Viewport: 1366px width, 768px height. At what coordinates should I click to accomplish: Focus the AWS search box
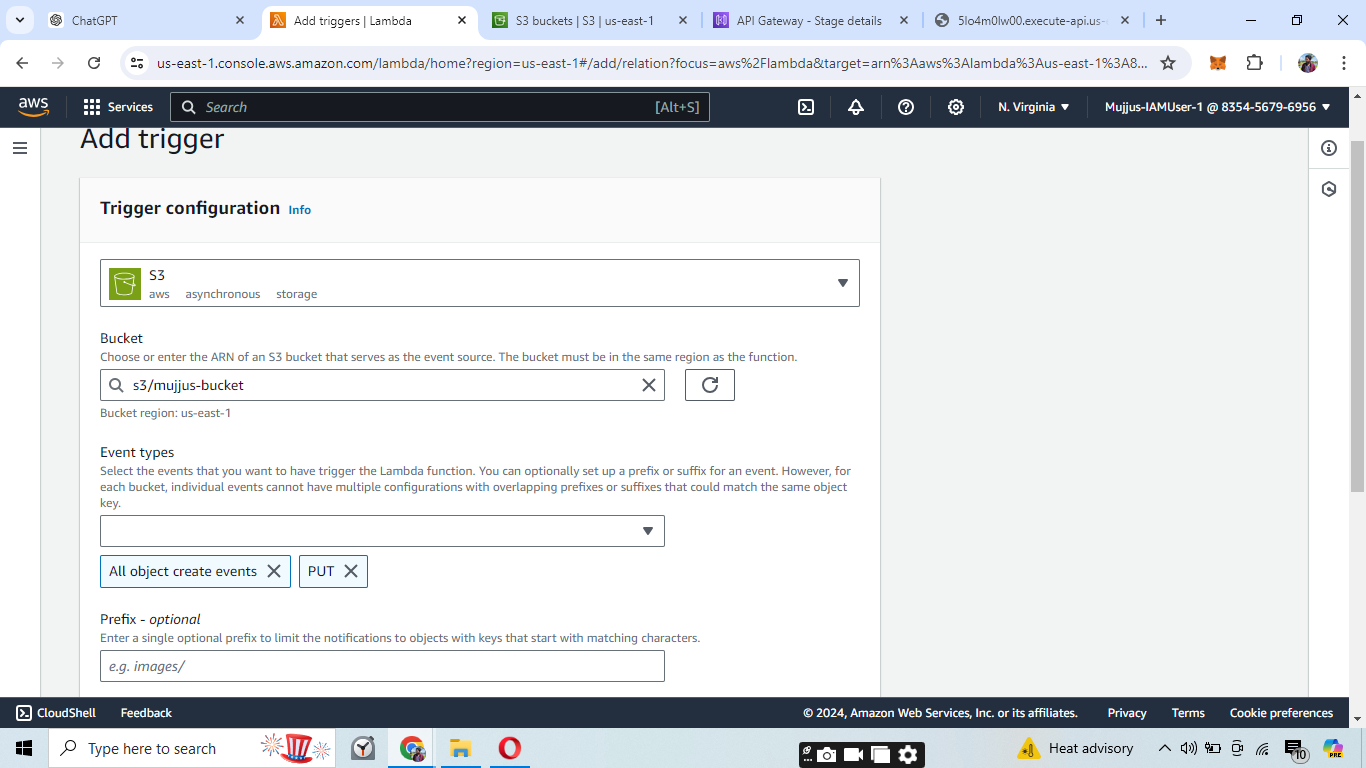click(440, 107)
